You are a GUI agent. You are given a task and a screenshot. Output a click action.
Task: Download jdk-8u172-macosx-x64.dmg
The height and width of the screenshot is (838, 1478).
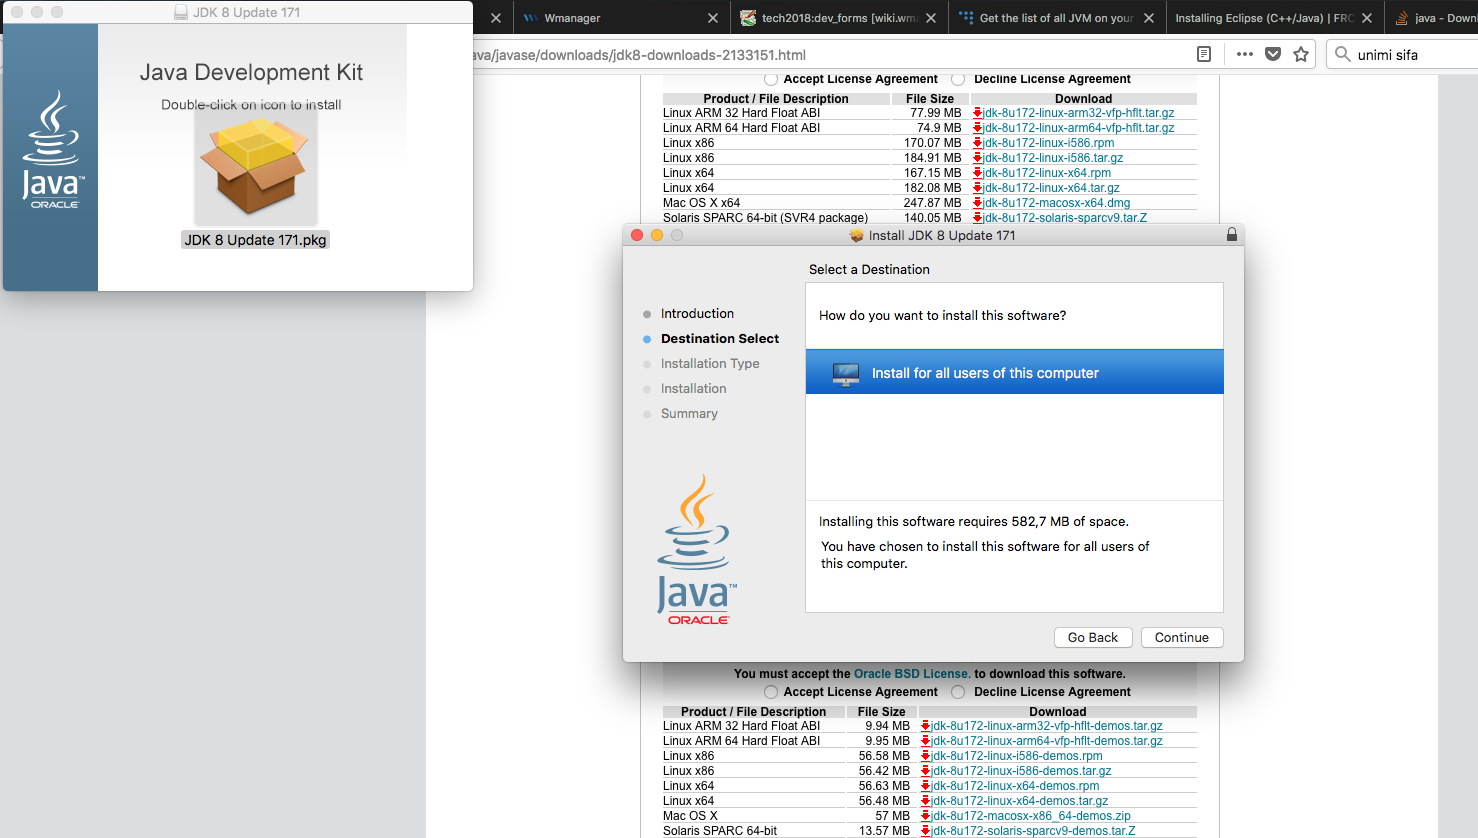pos(1056,203)
